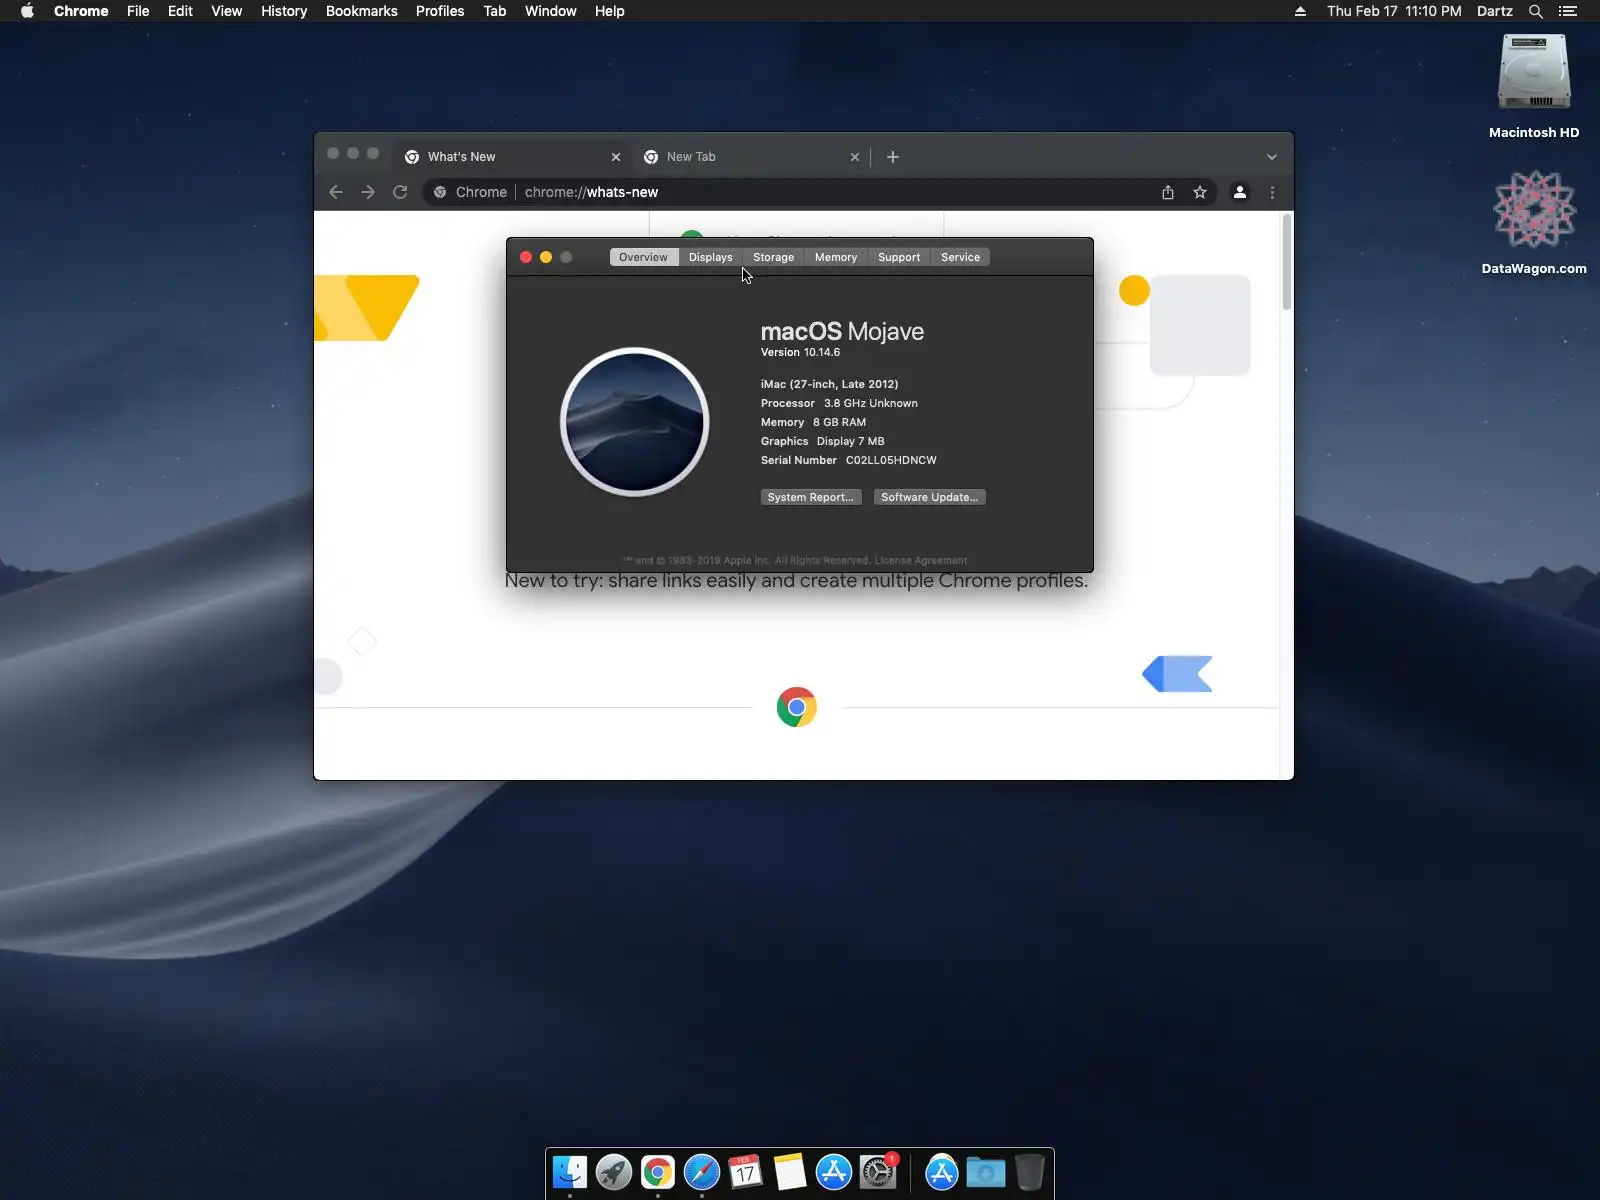1600x1200 pixels.
Task: Open the Dartz user menu
Action: [1495, 11]
